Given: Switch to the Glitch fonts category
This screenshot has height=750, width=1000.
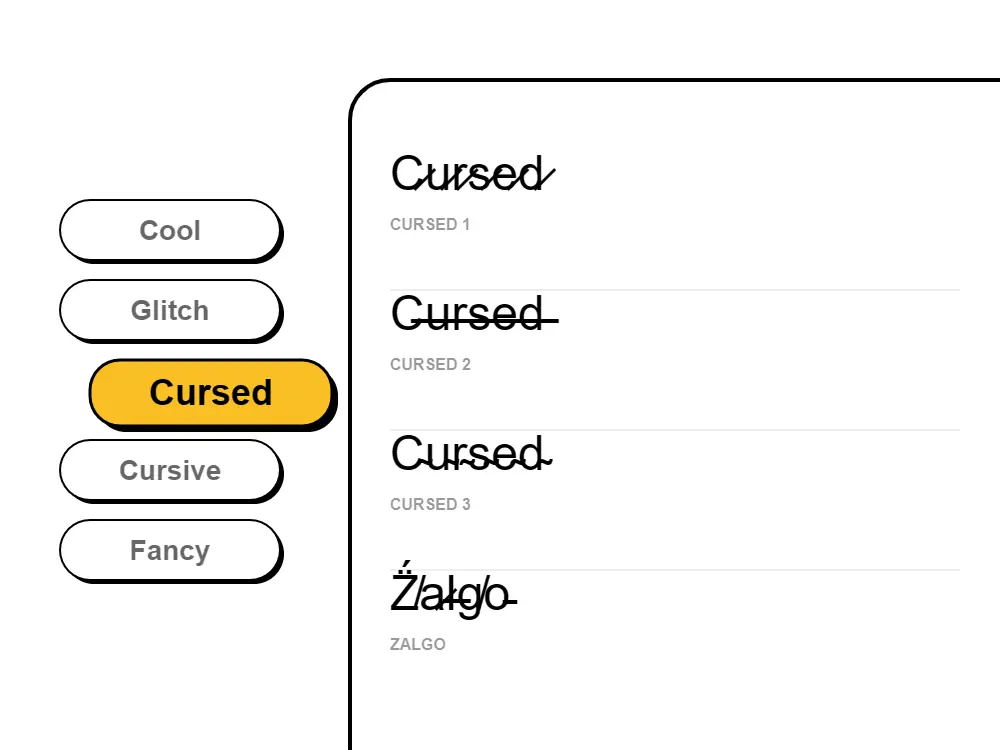Looking at the screenshot, I should (171, 311).
